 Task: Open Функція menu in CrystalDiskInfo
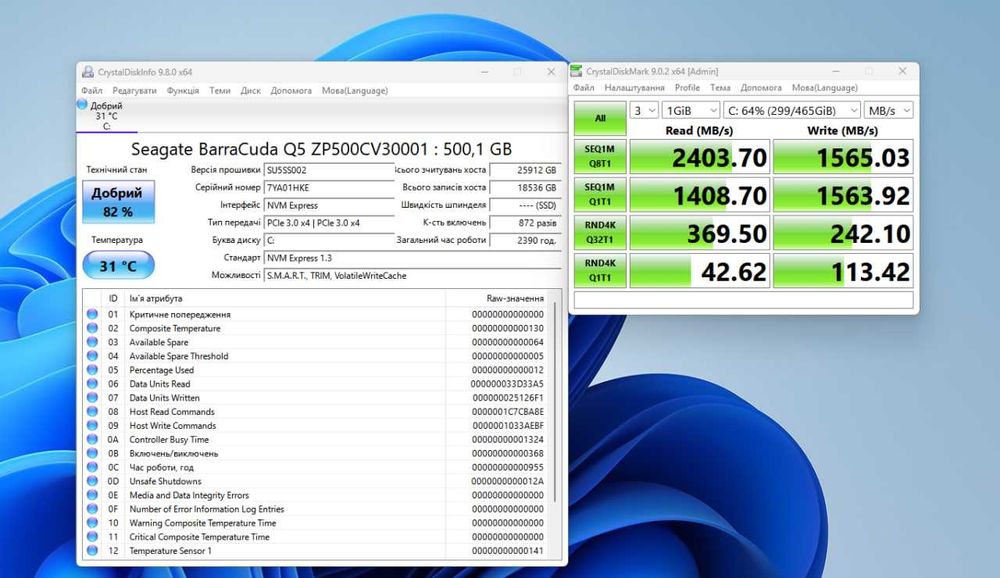(183, 91)
